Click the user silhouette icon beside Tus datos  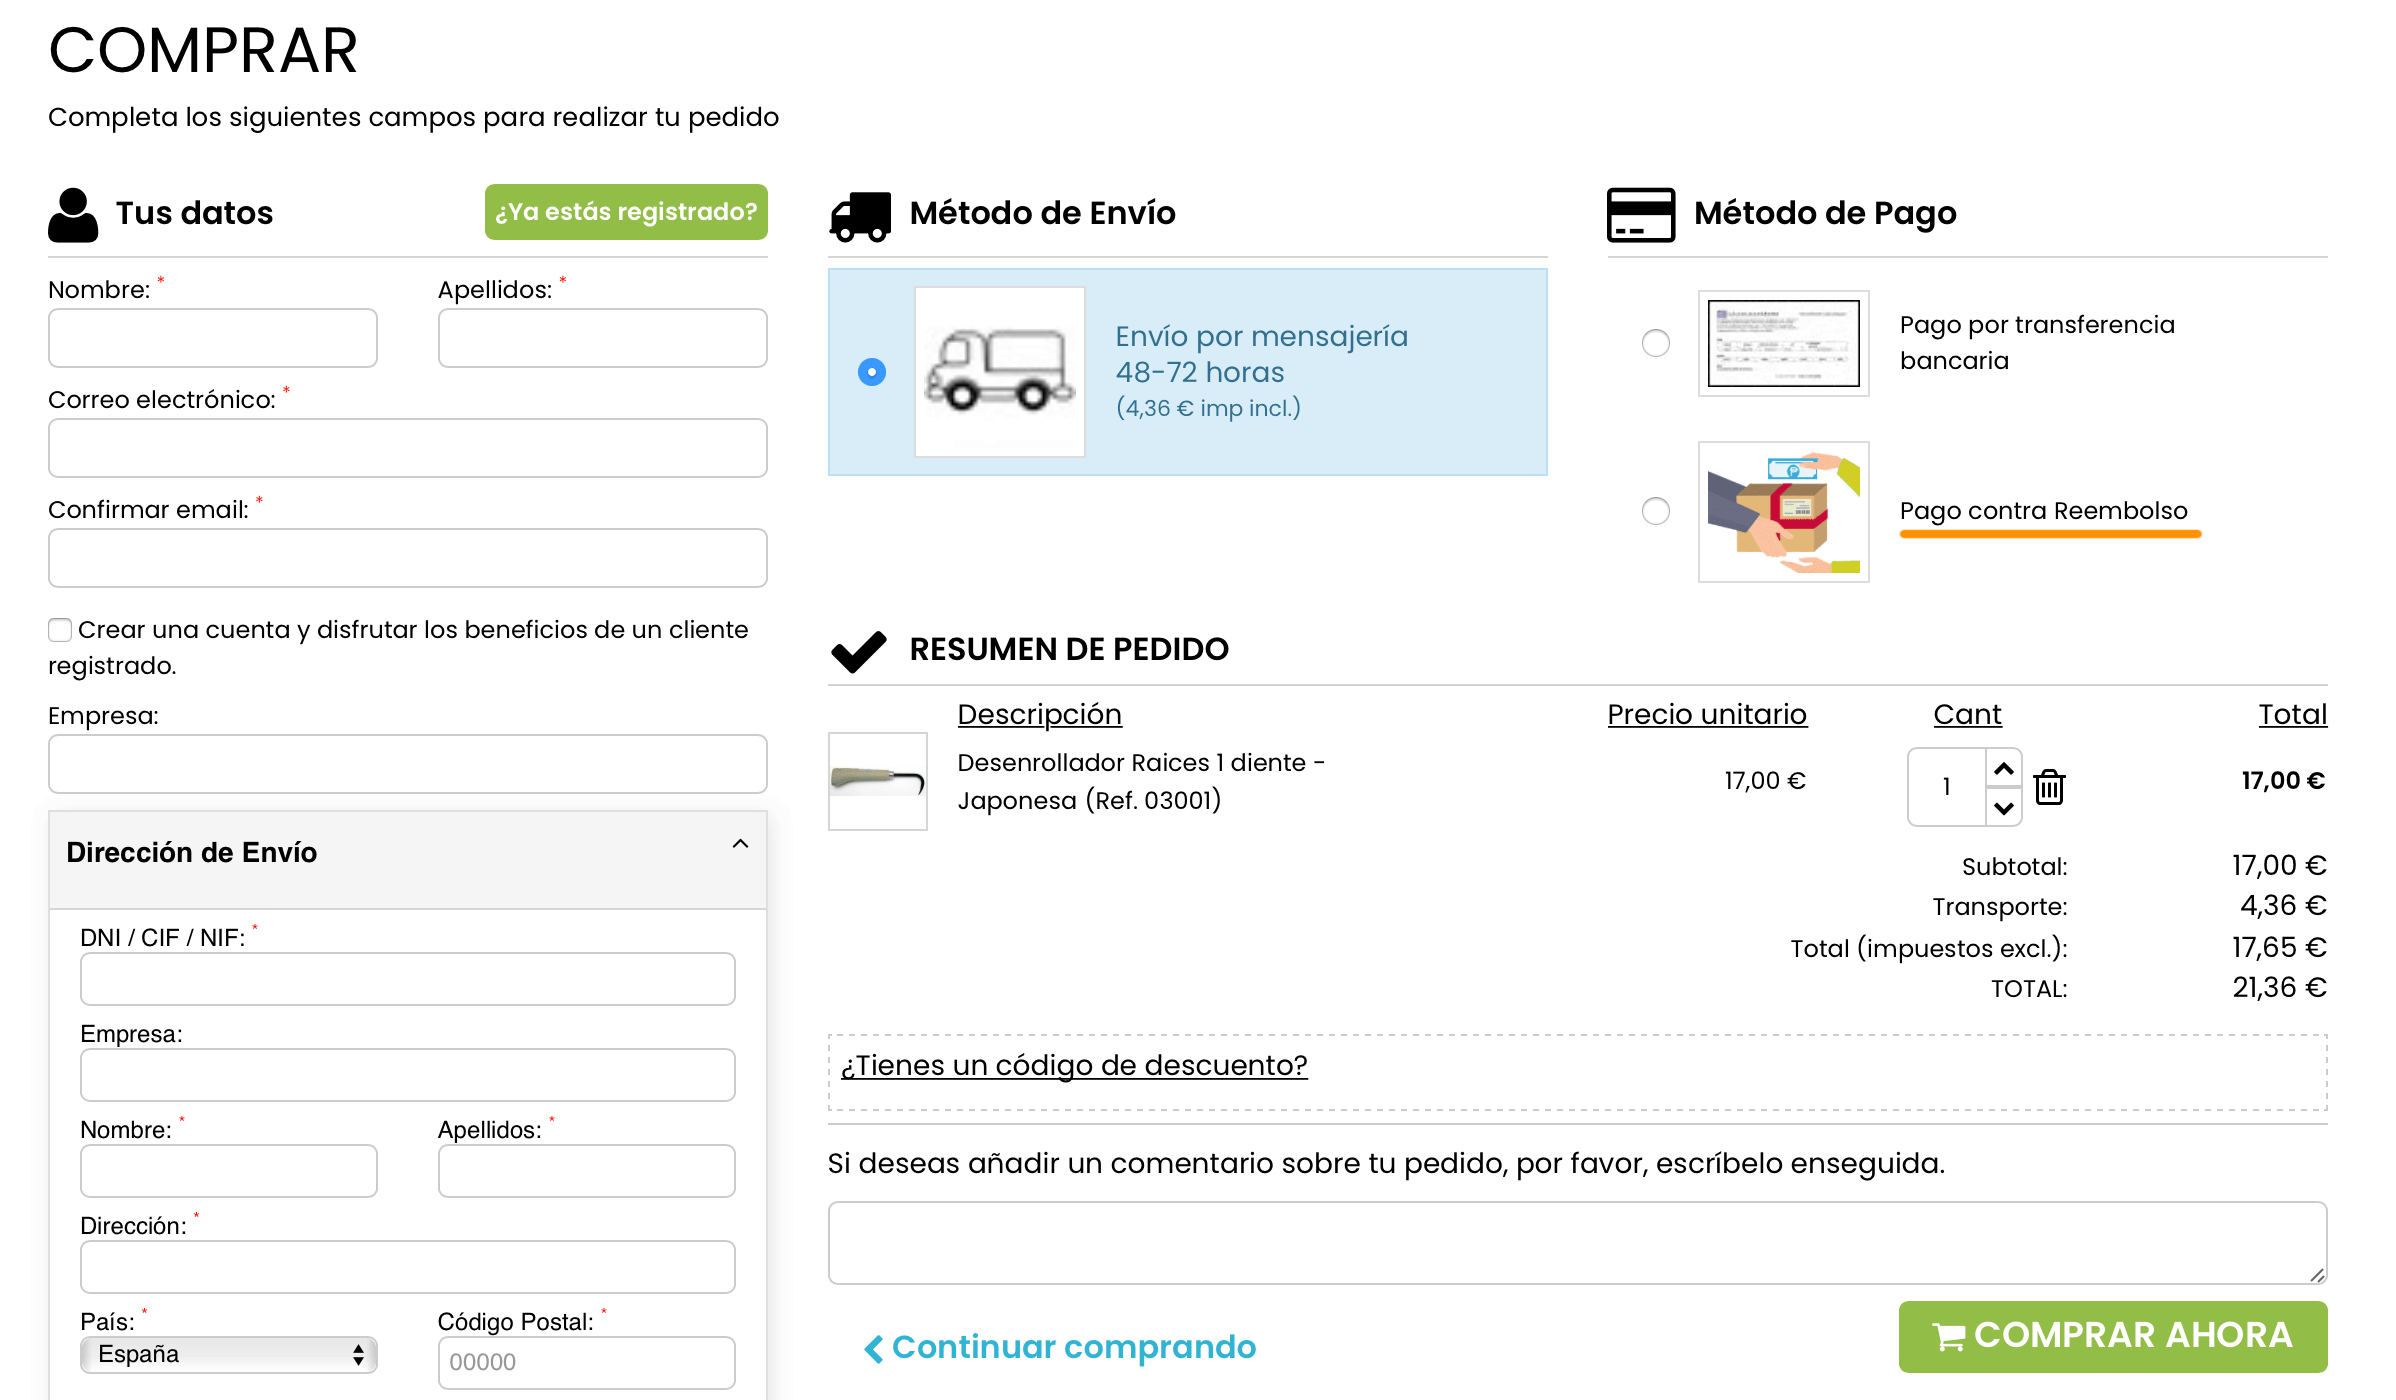click(x=73, y=214)
